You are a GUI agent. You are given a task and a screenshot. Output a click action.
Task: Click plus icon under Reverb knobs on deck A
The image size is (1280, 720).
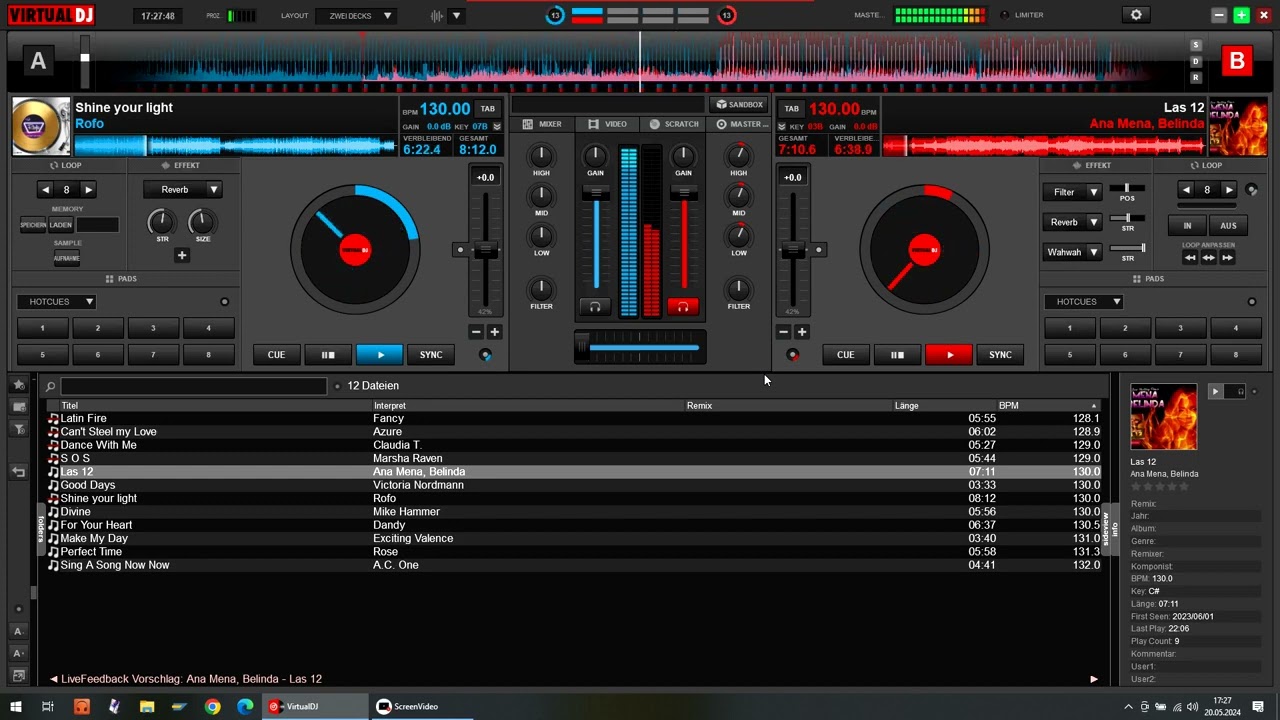(x=182, y=255)
